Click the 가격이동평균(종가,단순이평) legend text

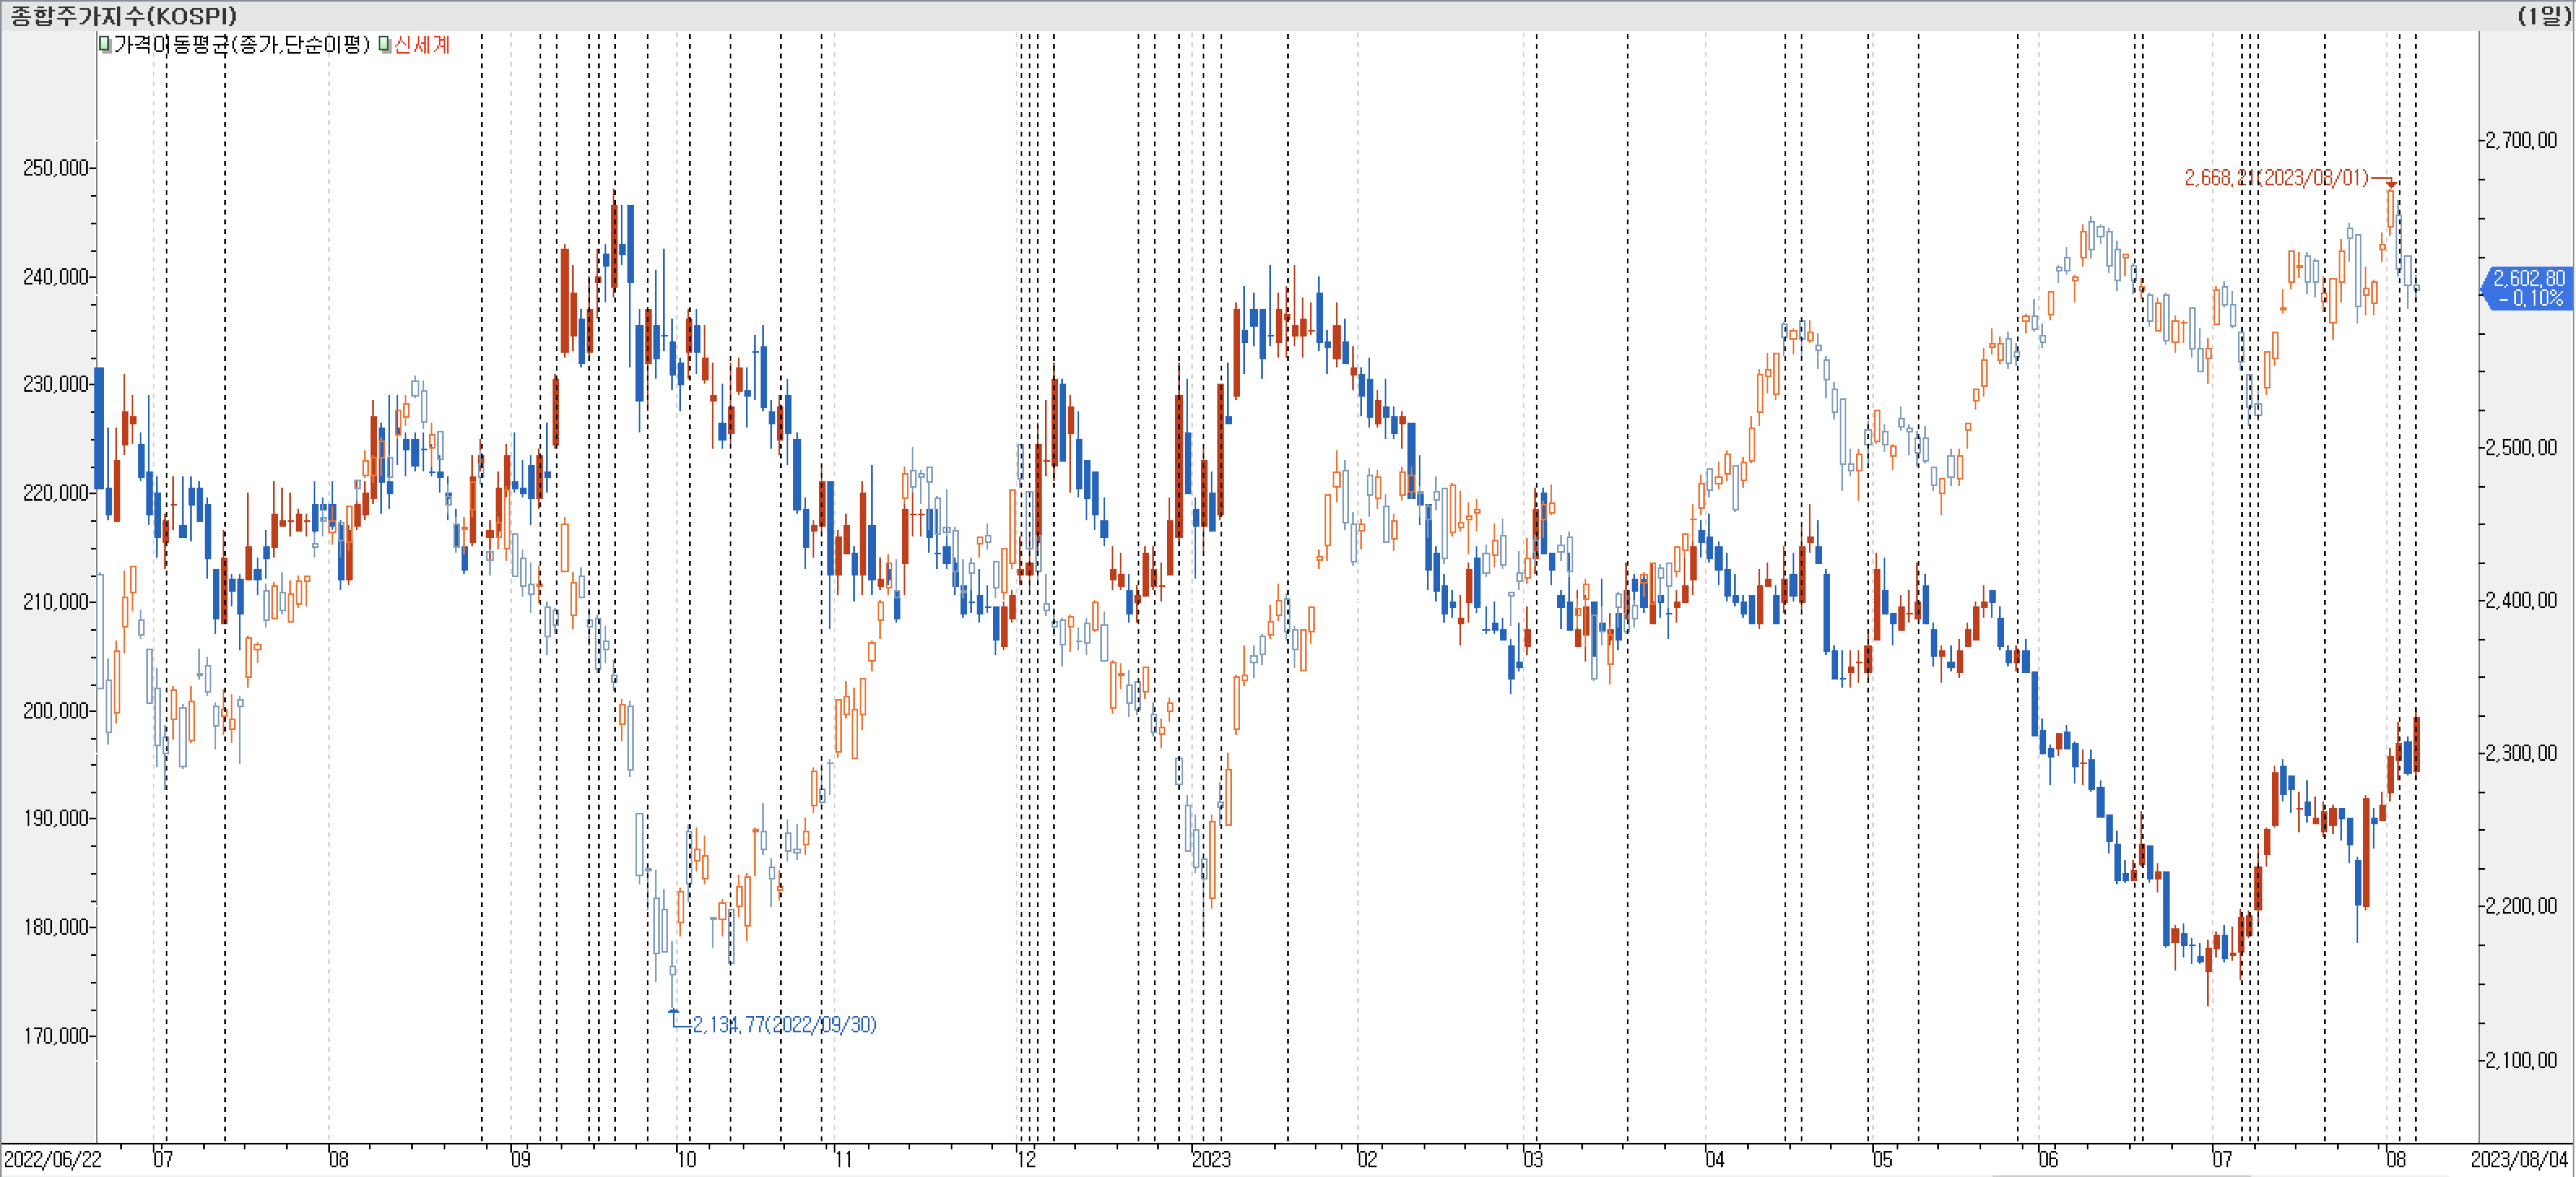(x=241, y=45)
